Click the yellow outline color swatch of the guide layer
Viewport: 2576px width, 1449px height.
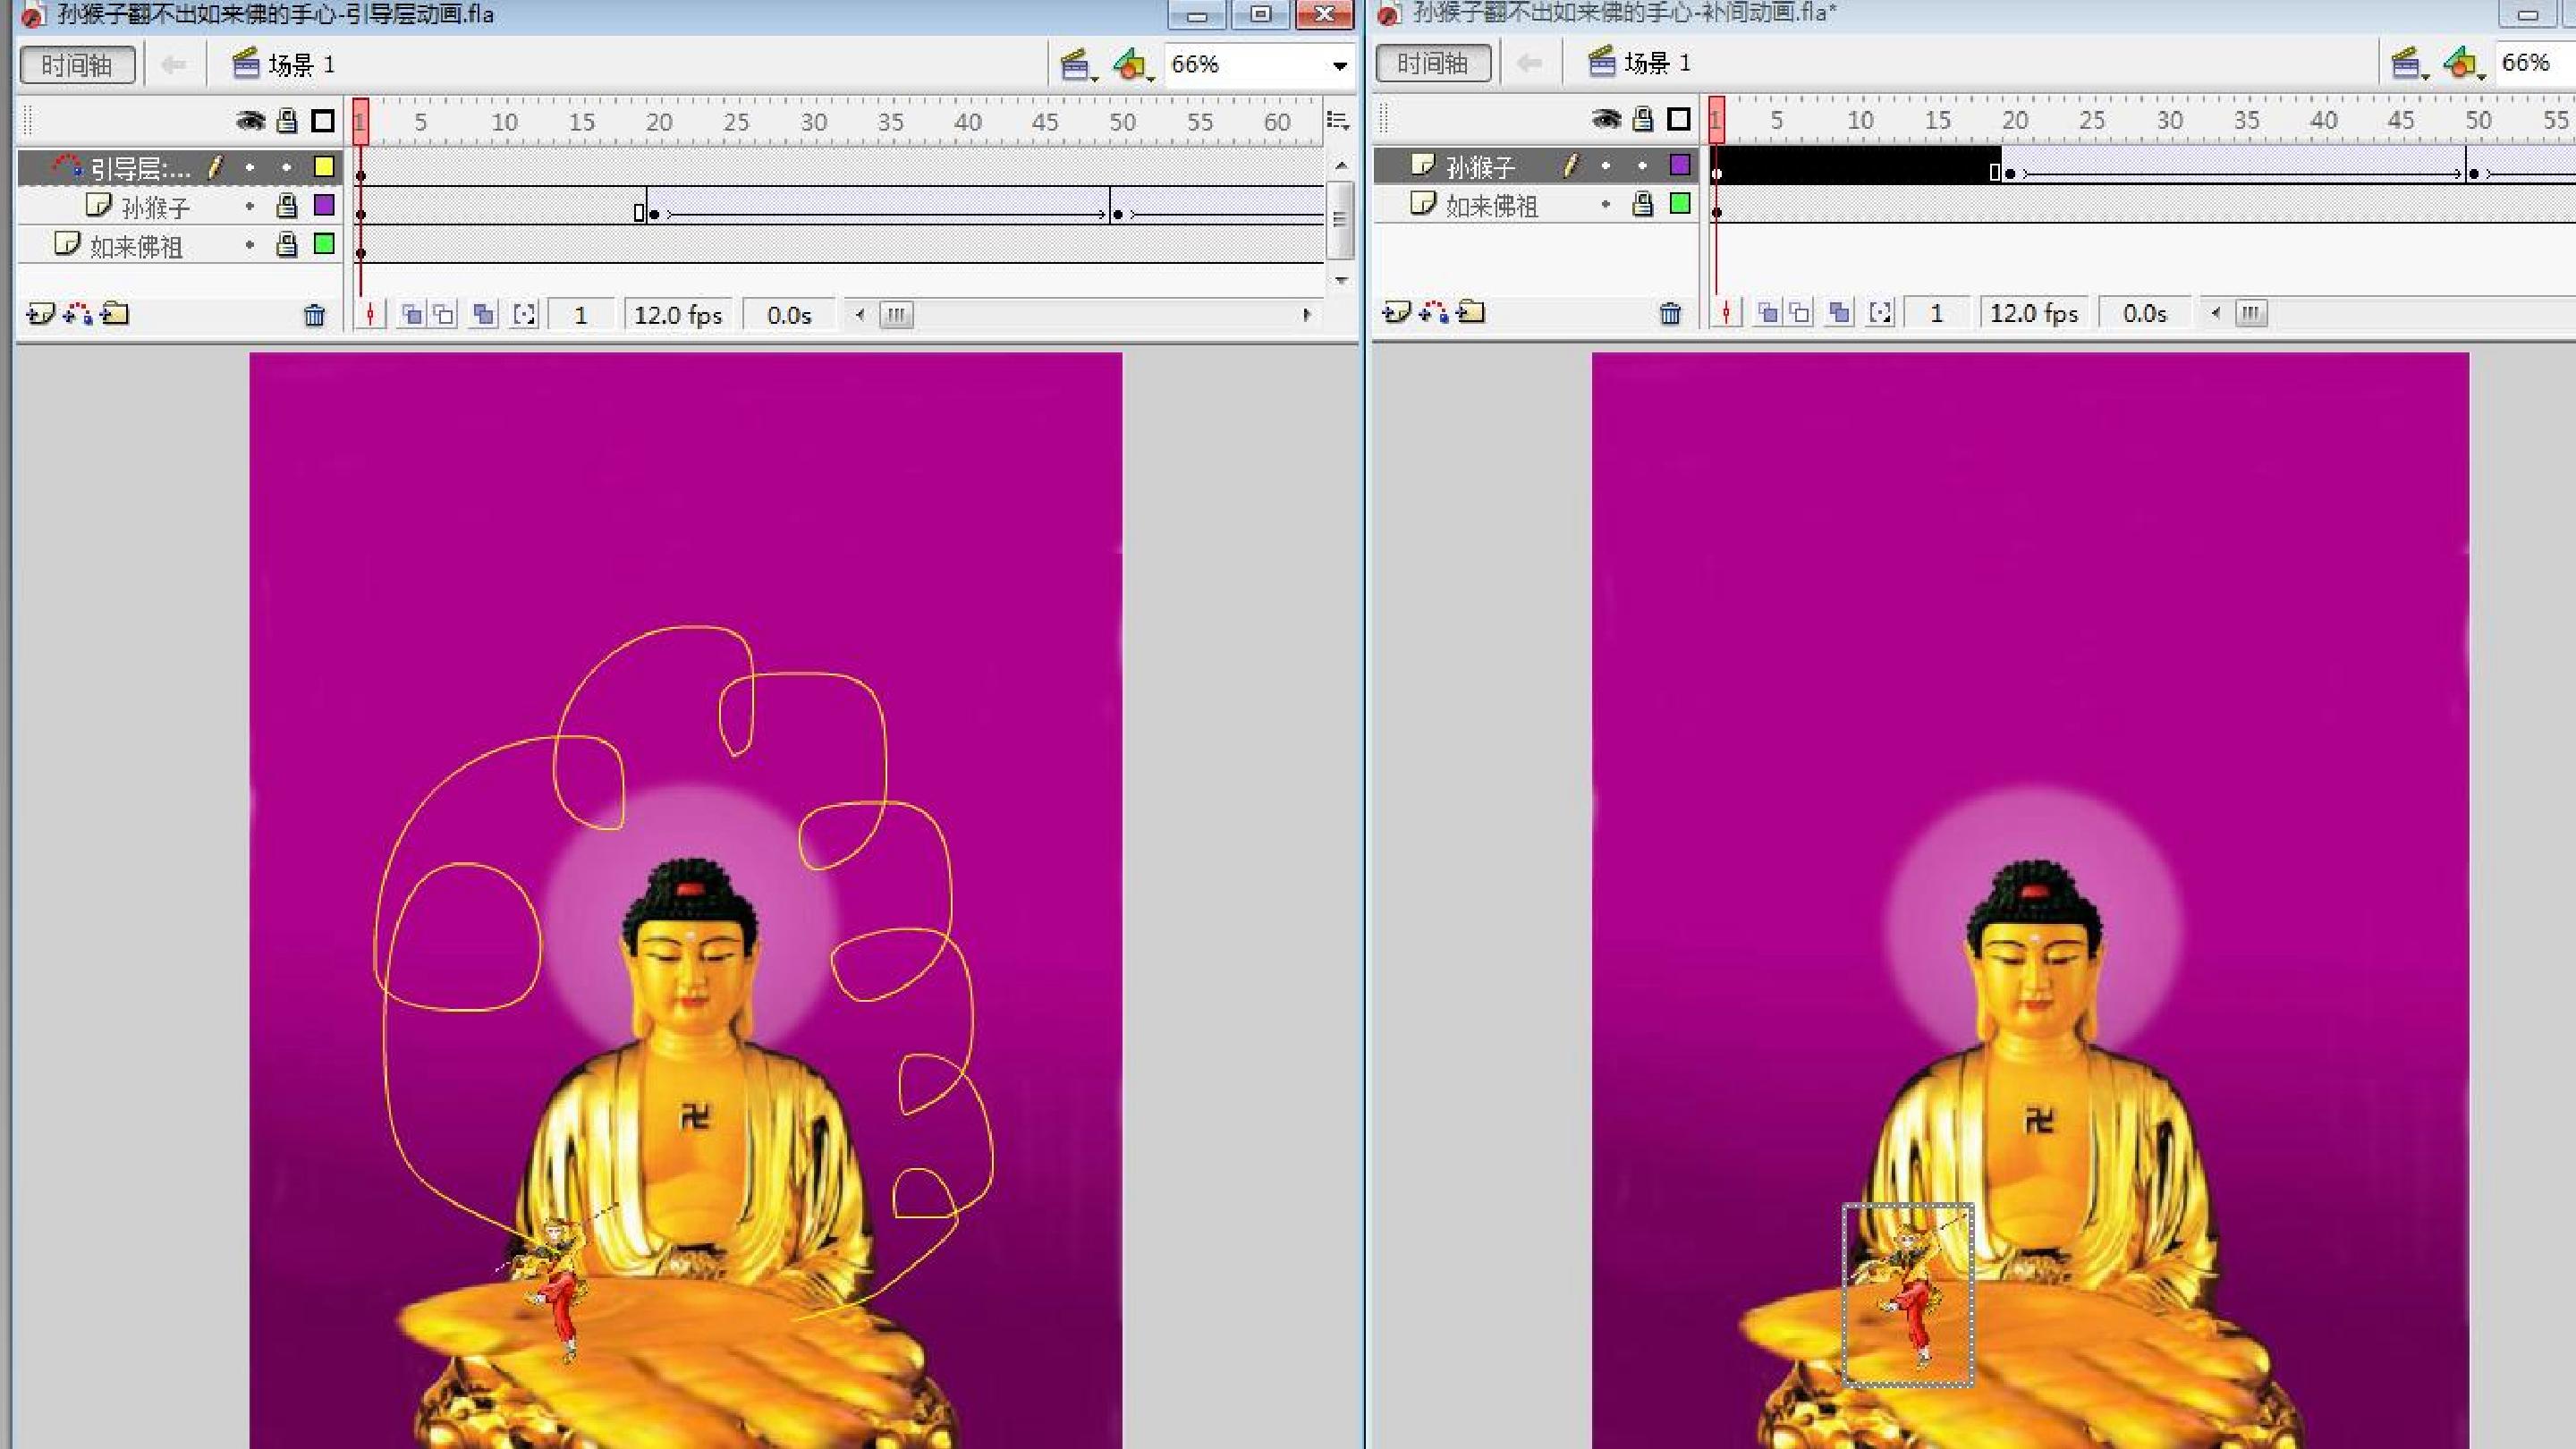(323, 167)
